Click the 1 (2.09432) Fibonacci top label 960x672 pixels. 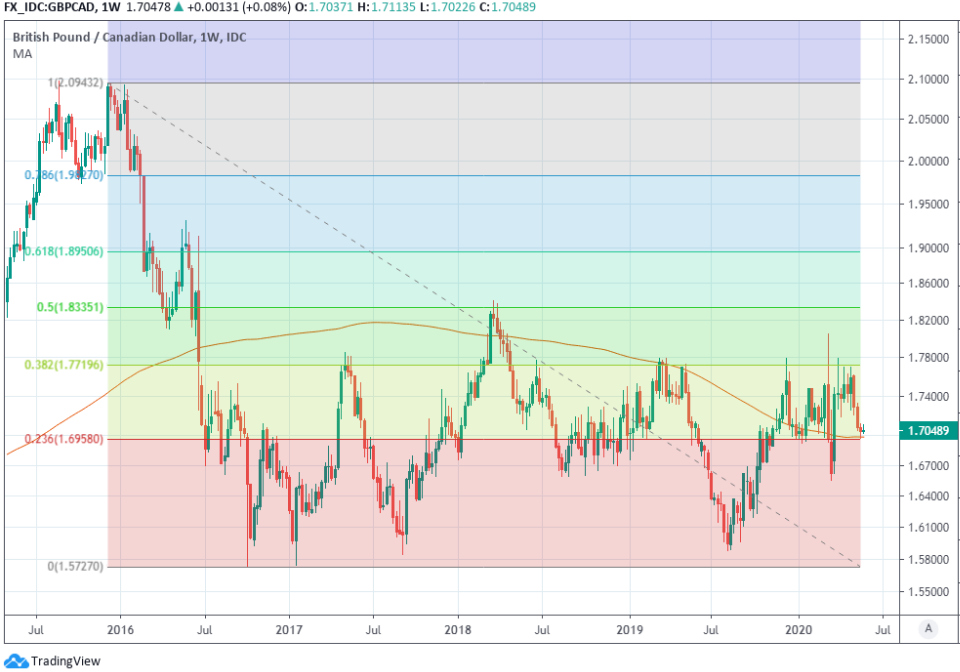tap(76, 83)
